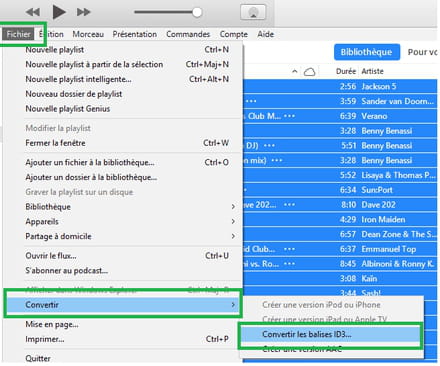The image size is (440, 366).
Task: Select Convertir les balises ID3...
Action: (330, 334)
